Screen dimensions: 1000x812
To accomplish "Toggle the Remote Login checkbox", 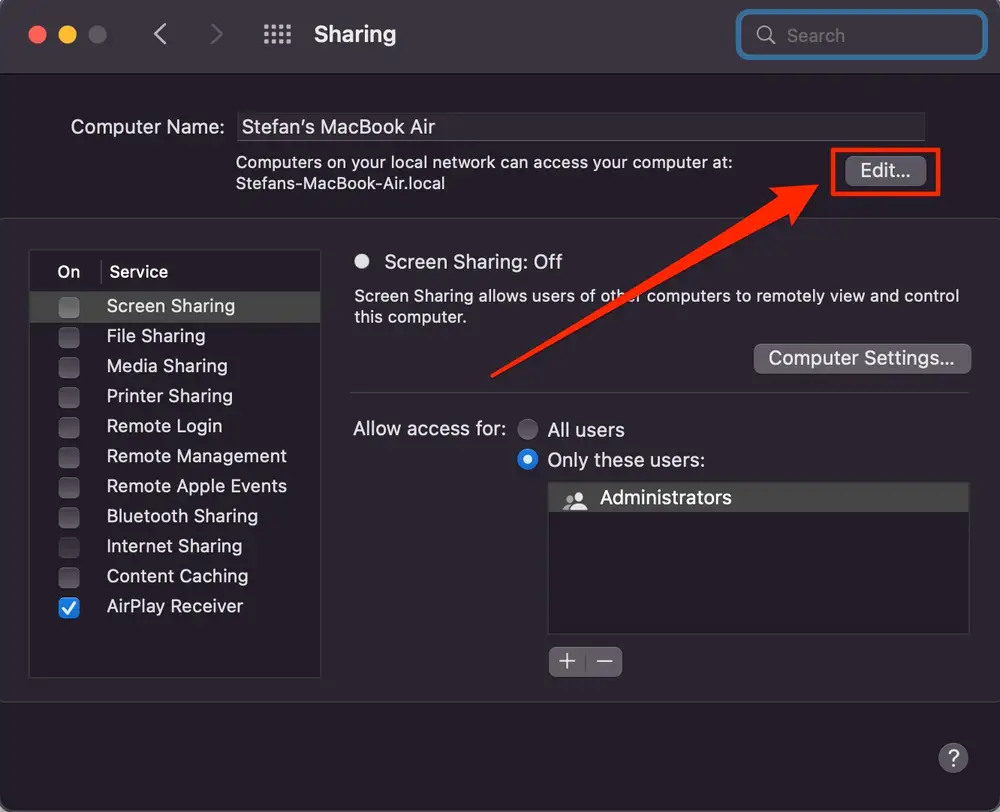I will 69,427.
